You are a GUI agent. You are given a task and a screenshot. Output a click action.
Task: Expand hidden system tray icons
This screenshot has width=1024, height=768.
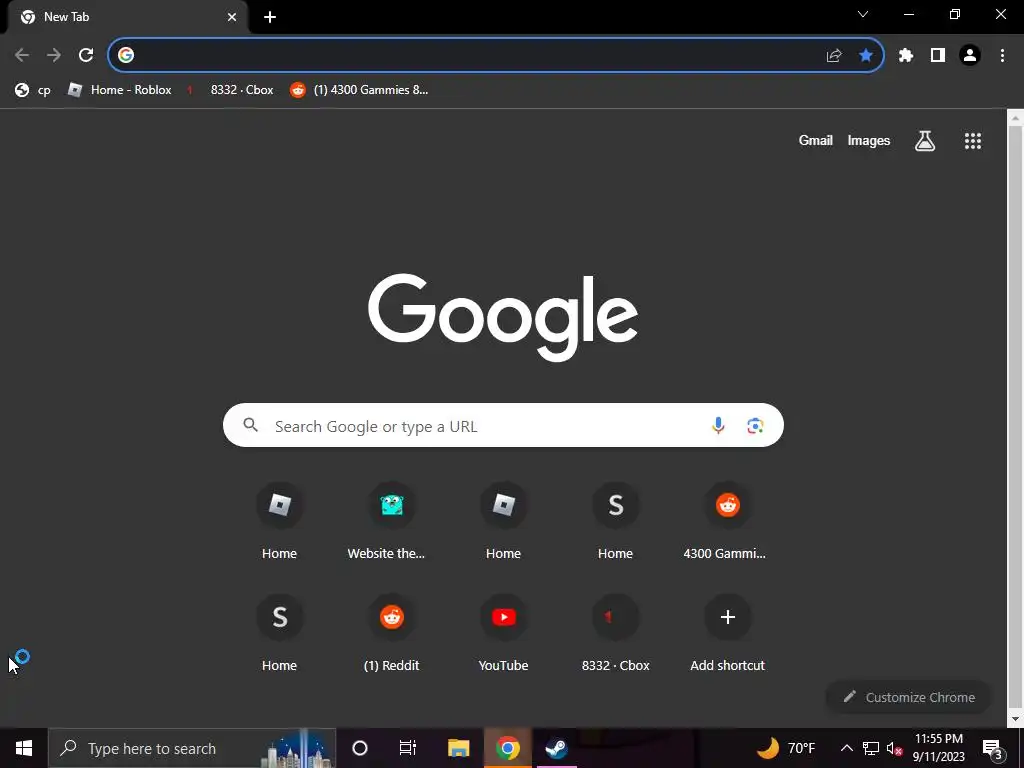click(846, 748)
